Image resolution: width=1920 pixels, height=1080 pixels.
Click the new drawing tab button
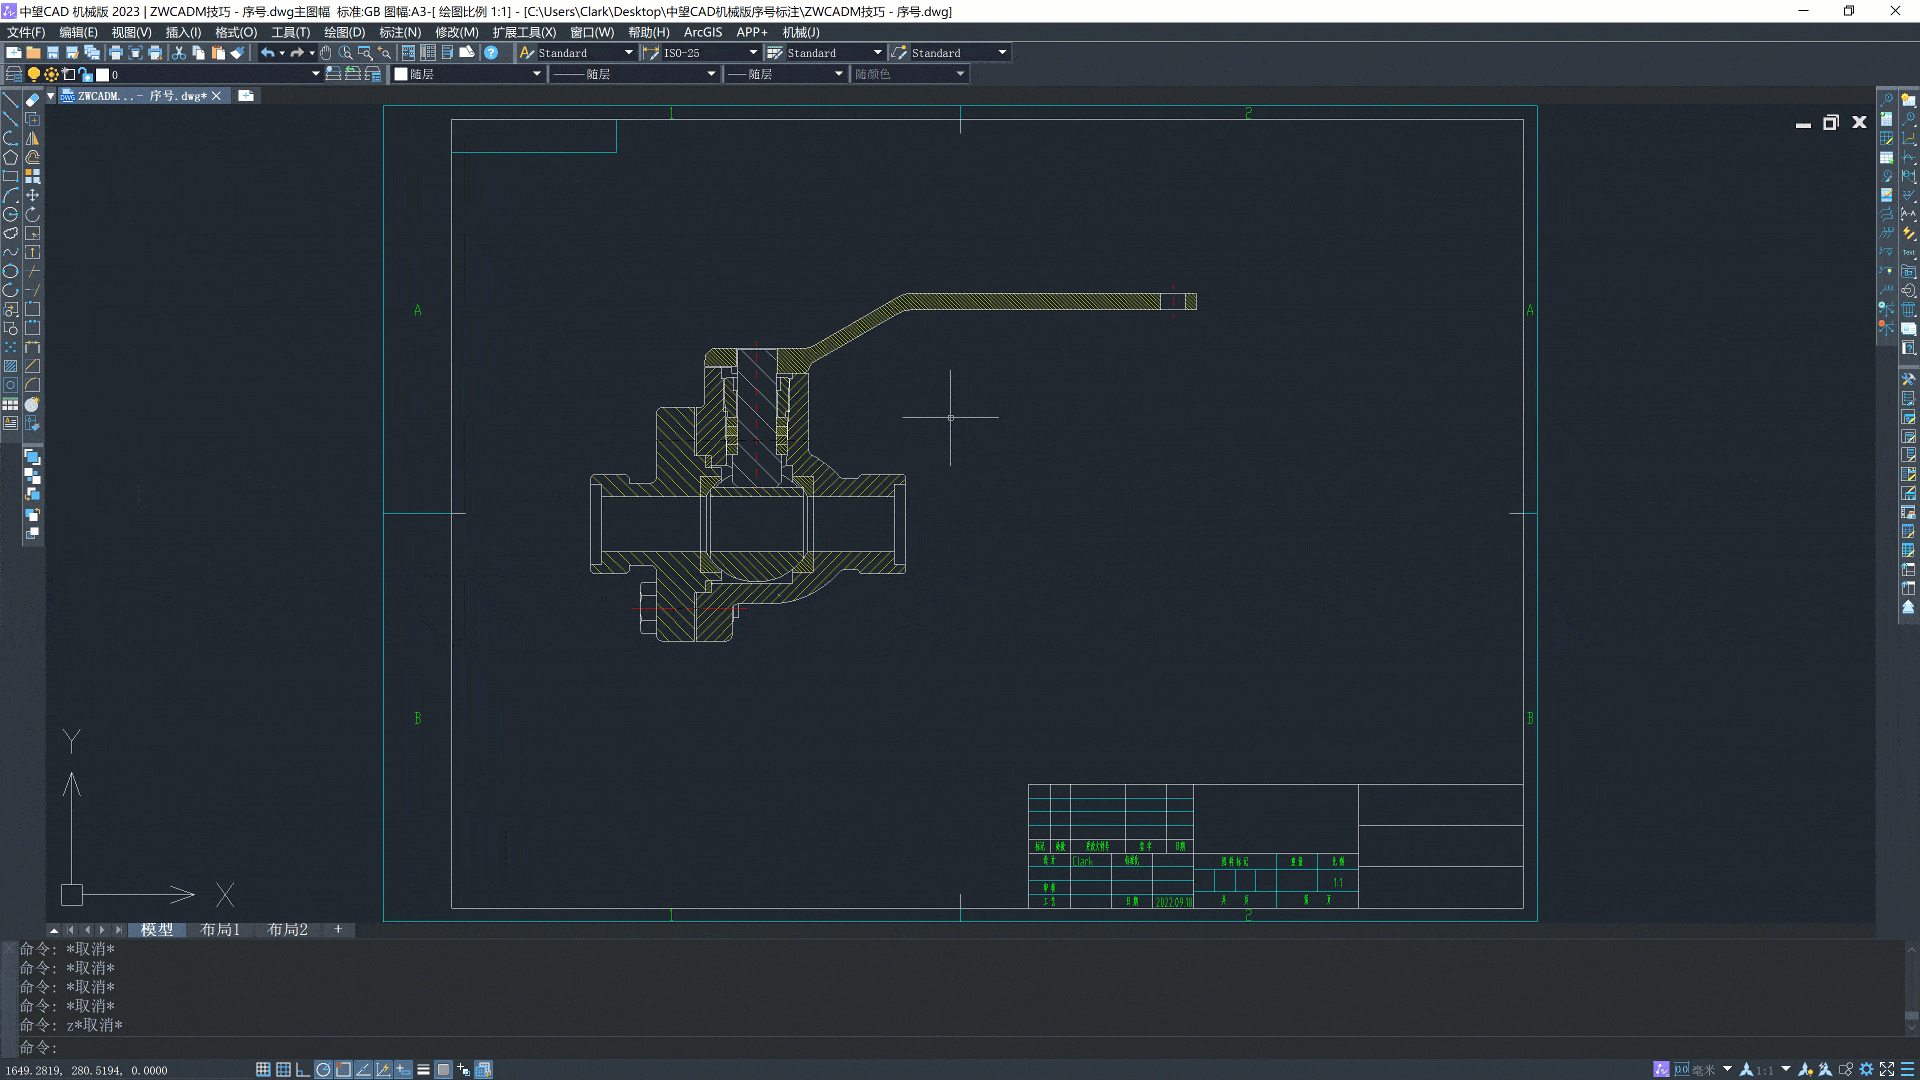coord(246,96)
